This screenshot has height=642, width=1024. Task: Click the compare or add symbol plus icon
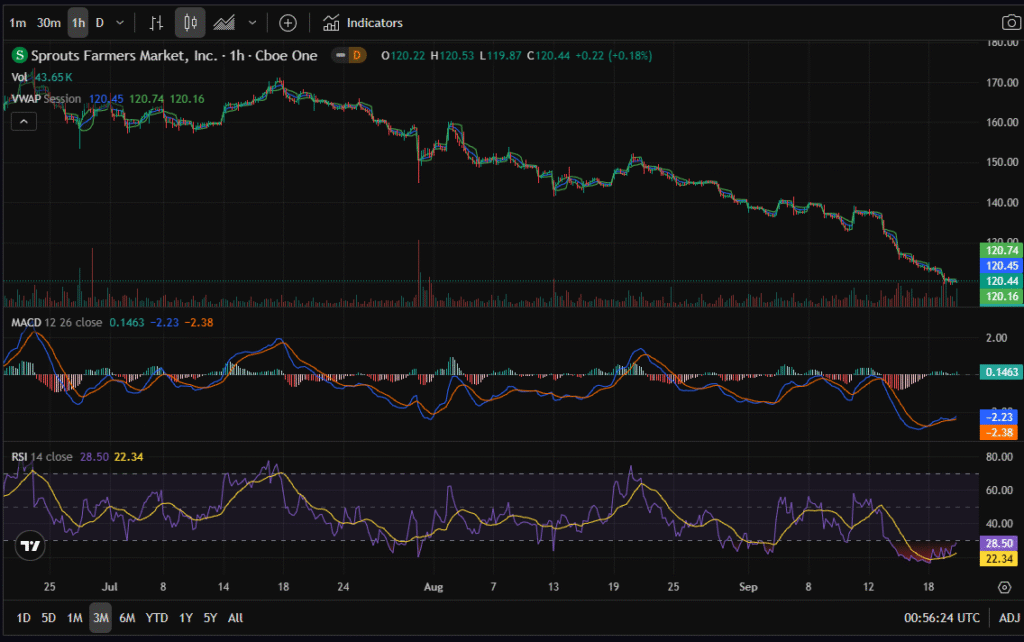tap(288, 22)
